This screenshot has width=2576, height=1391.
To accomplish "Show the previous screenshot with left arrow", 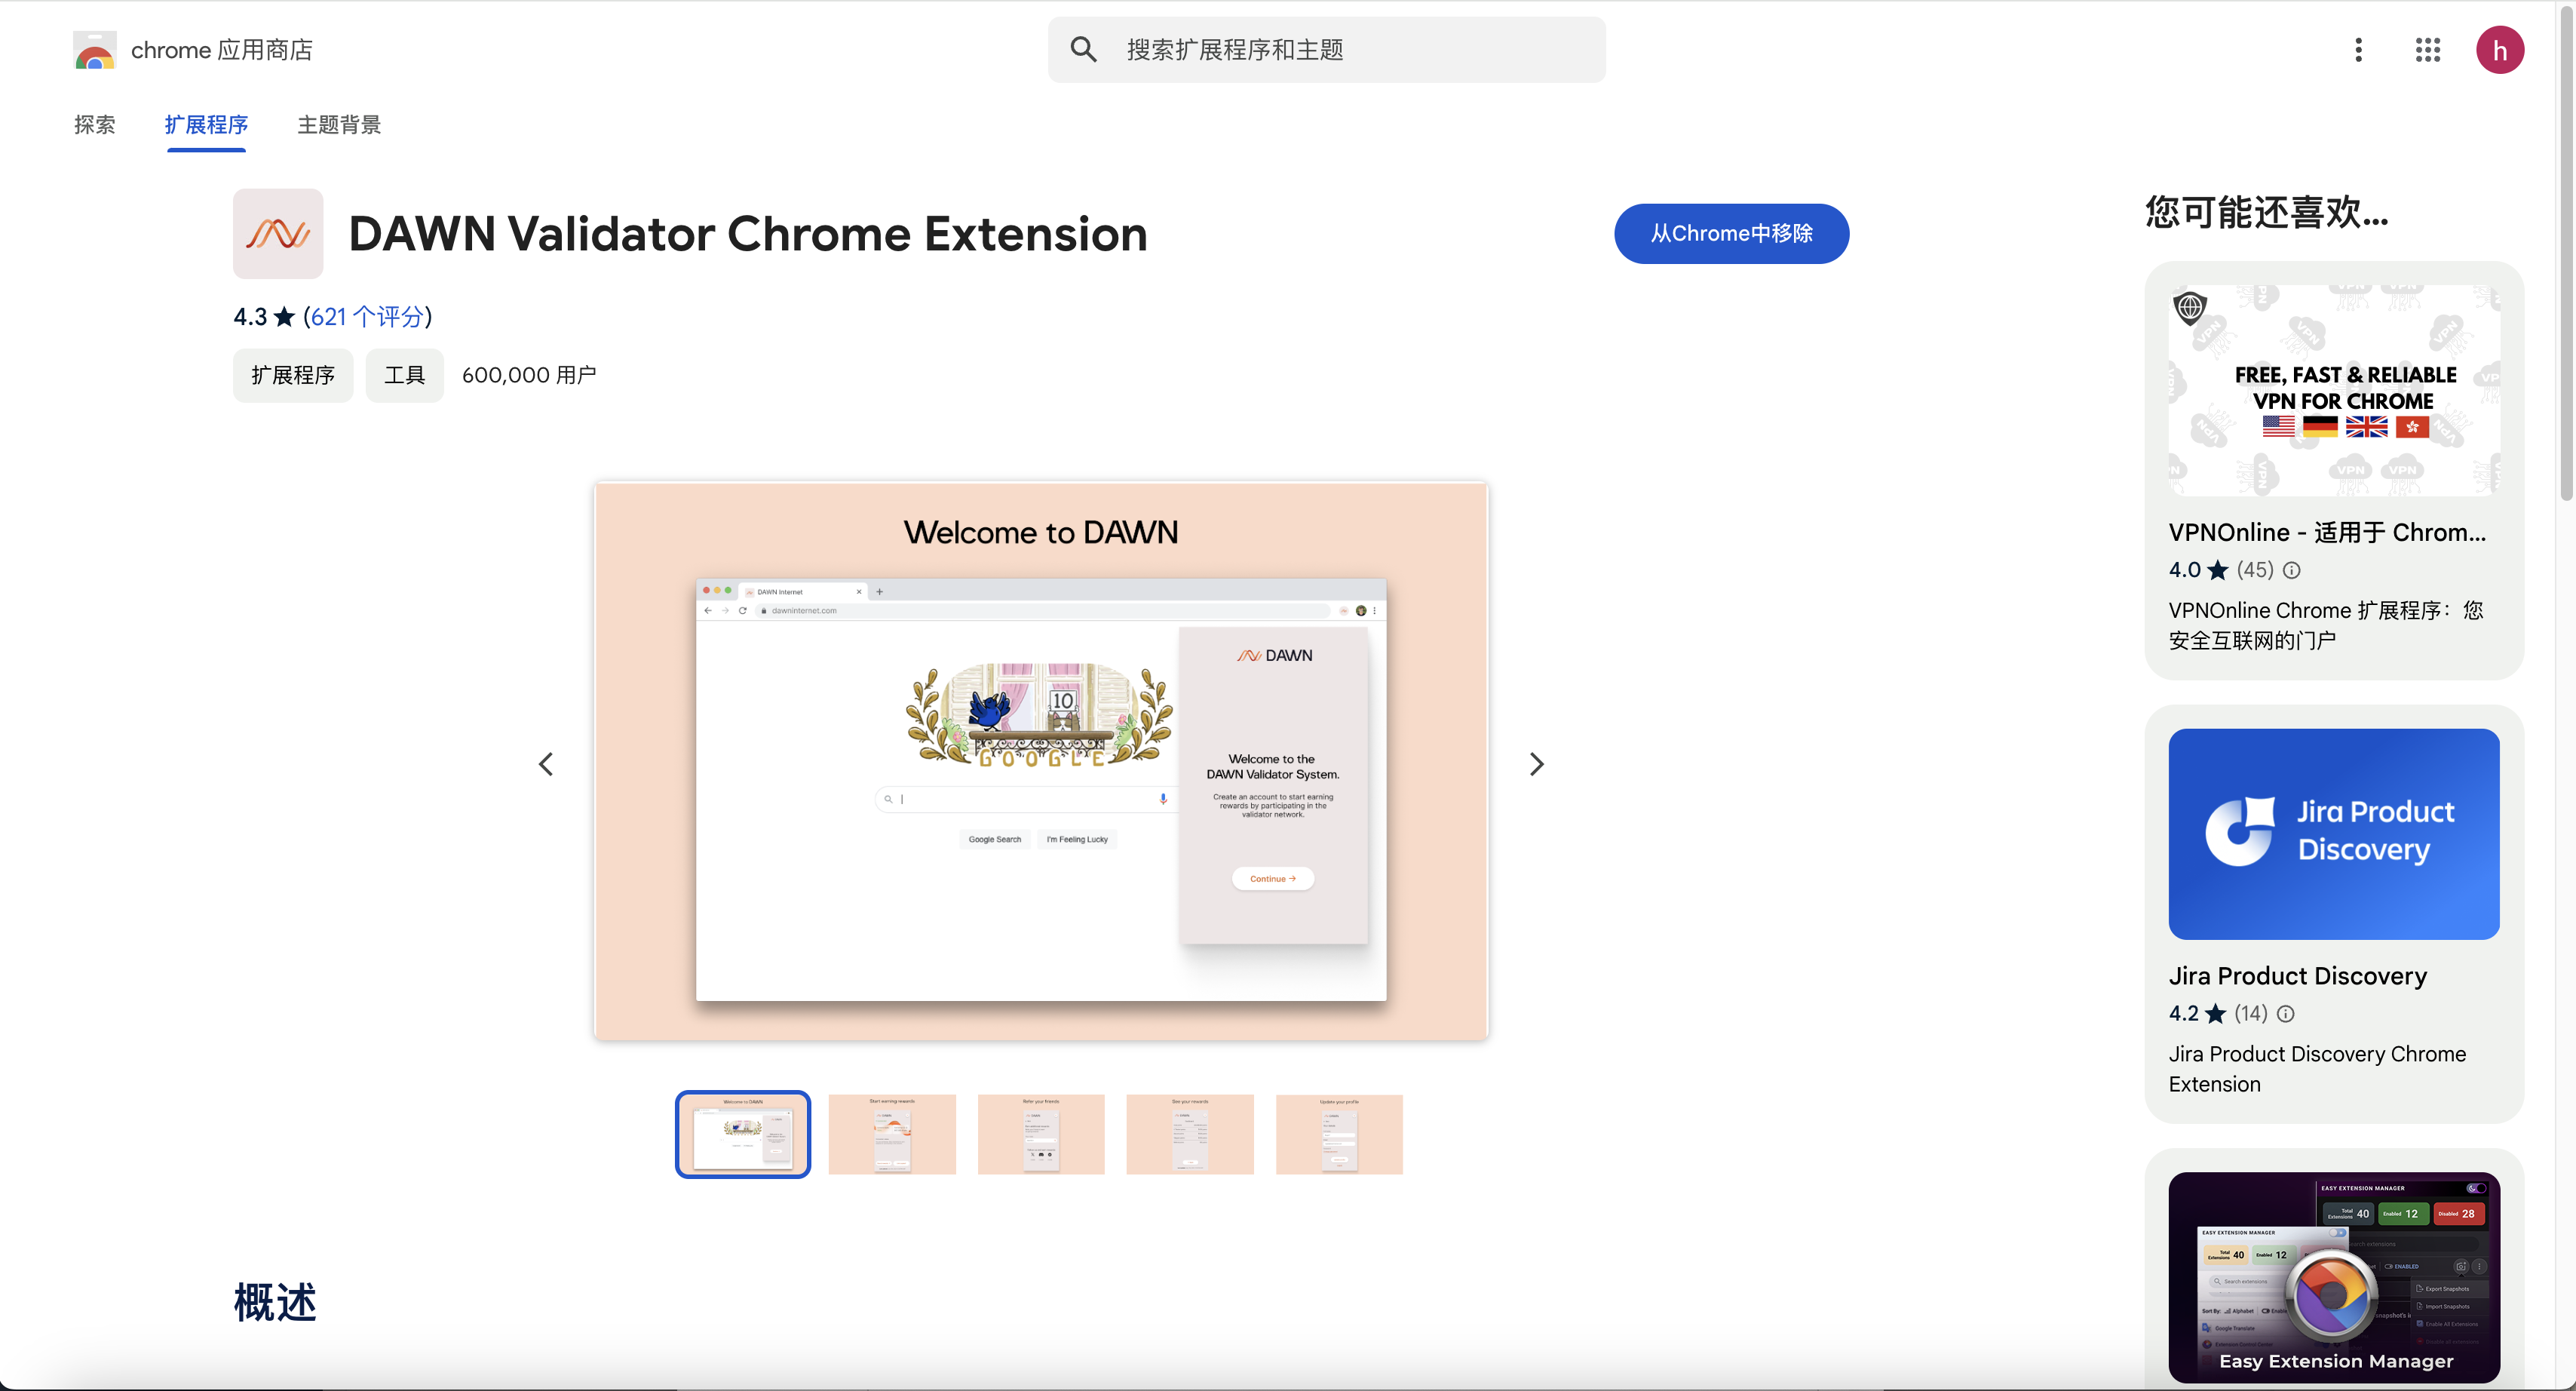I will [546, 764].
